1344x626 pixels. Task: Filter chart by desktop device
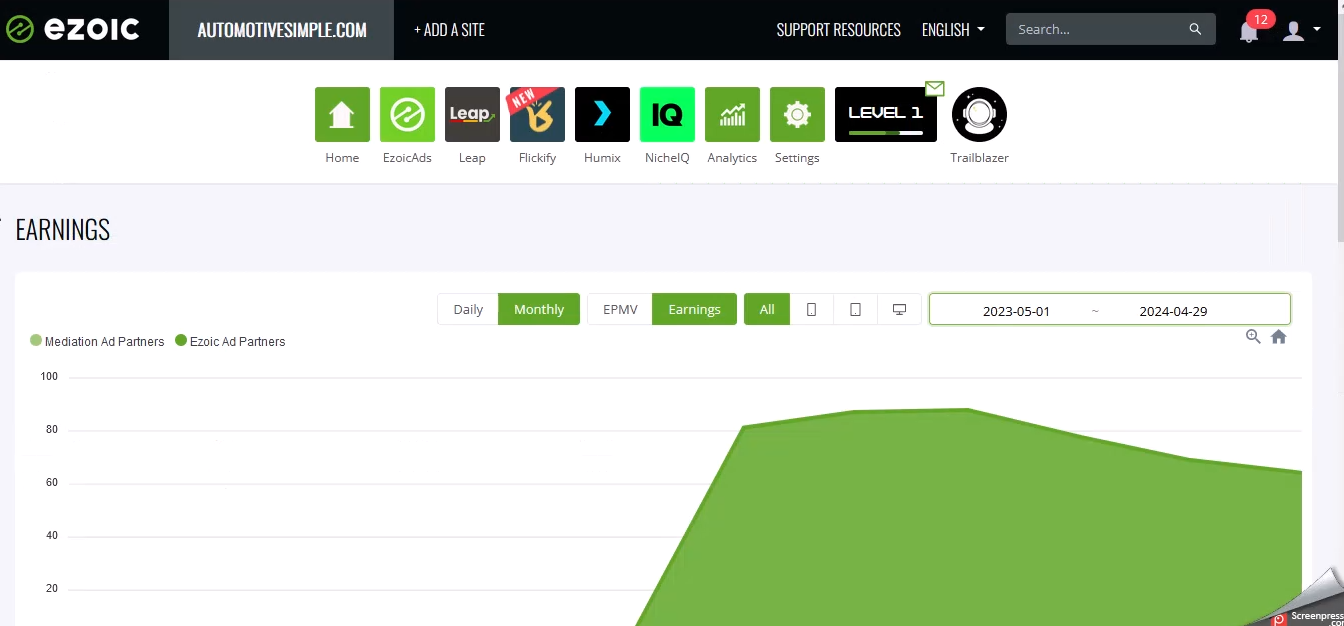[900, 309]
